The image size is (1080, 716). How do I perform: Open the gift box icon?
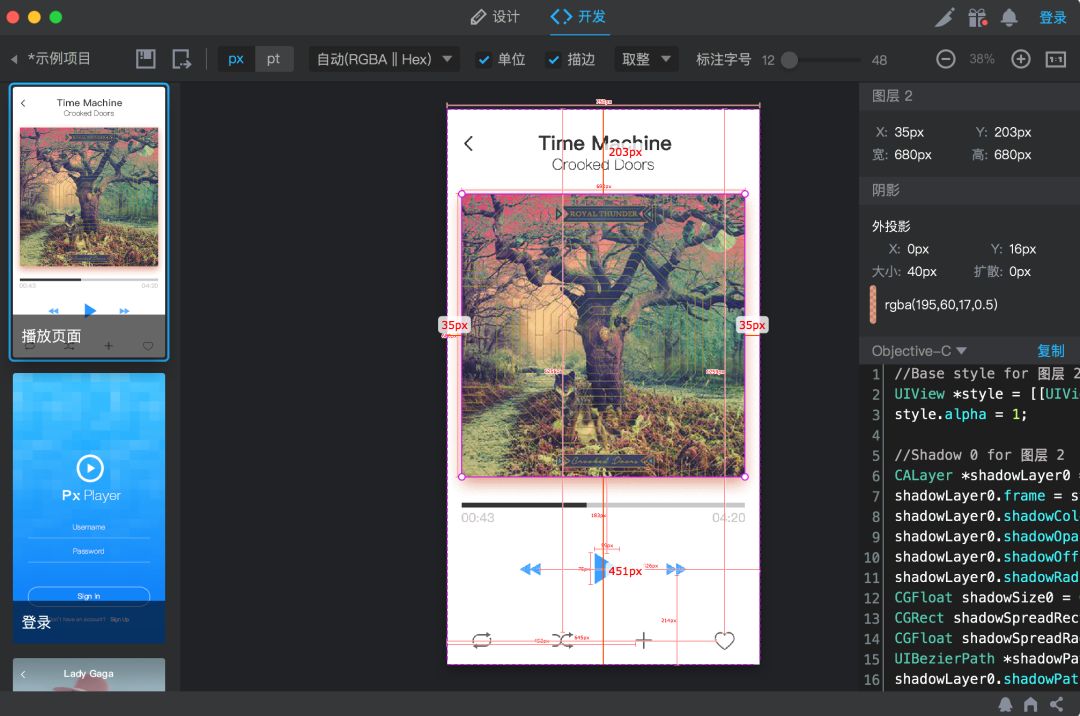pos(977,17)
